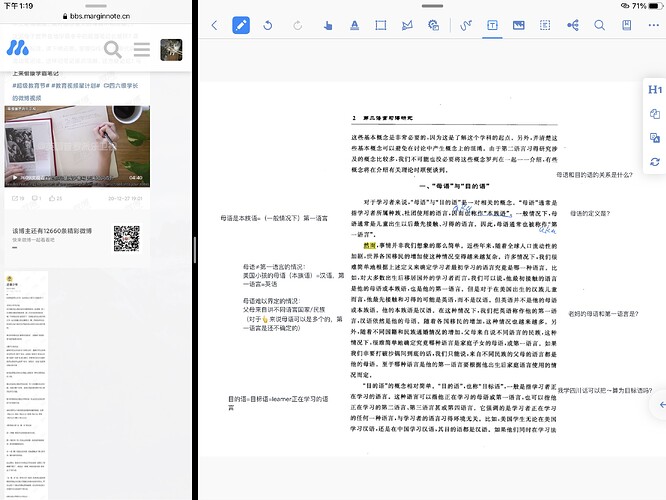
Task: Open hashtag 教育视频星计划 link
Action: point(76,85)
